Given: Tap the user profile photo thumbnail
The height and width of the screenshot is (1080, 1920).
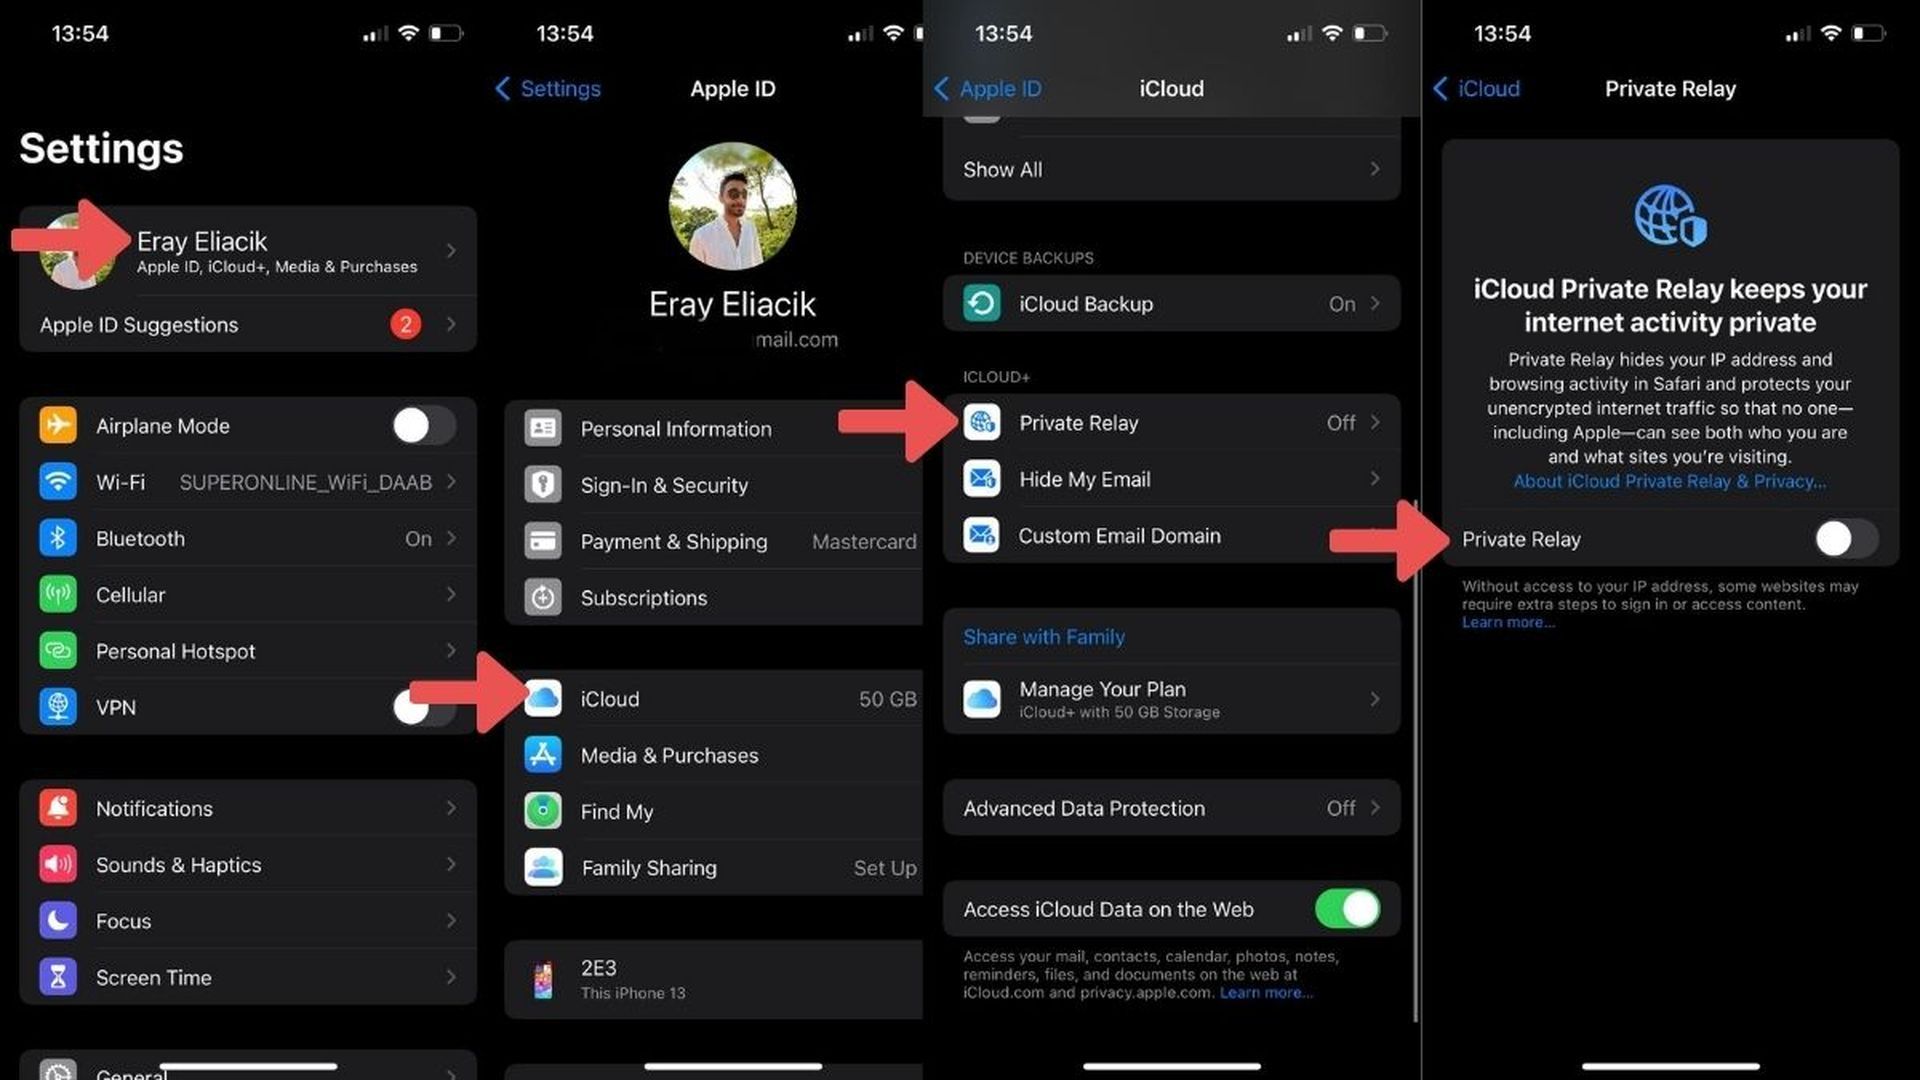Looking at the screenshot, I should pos(76,251).
